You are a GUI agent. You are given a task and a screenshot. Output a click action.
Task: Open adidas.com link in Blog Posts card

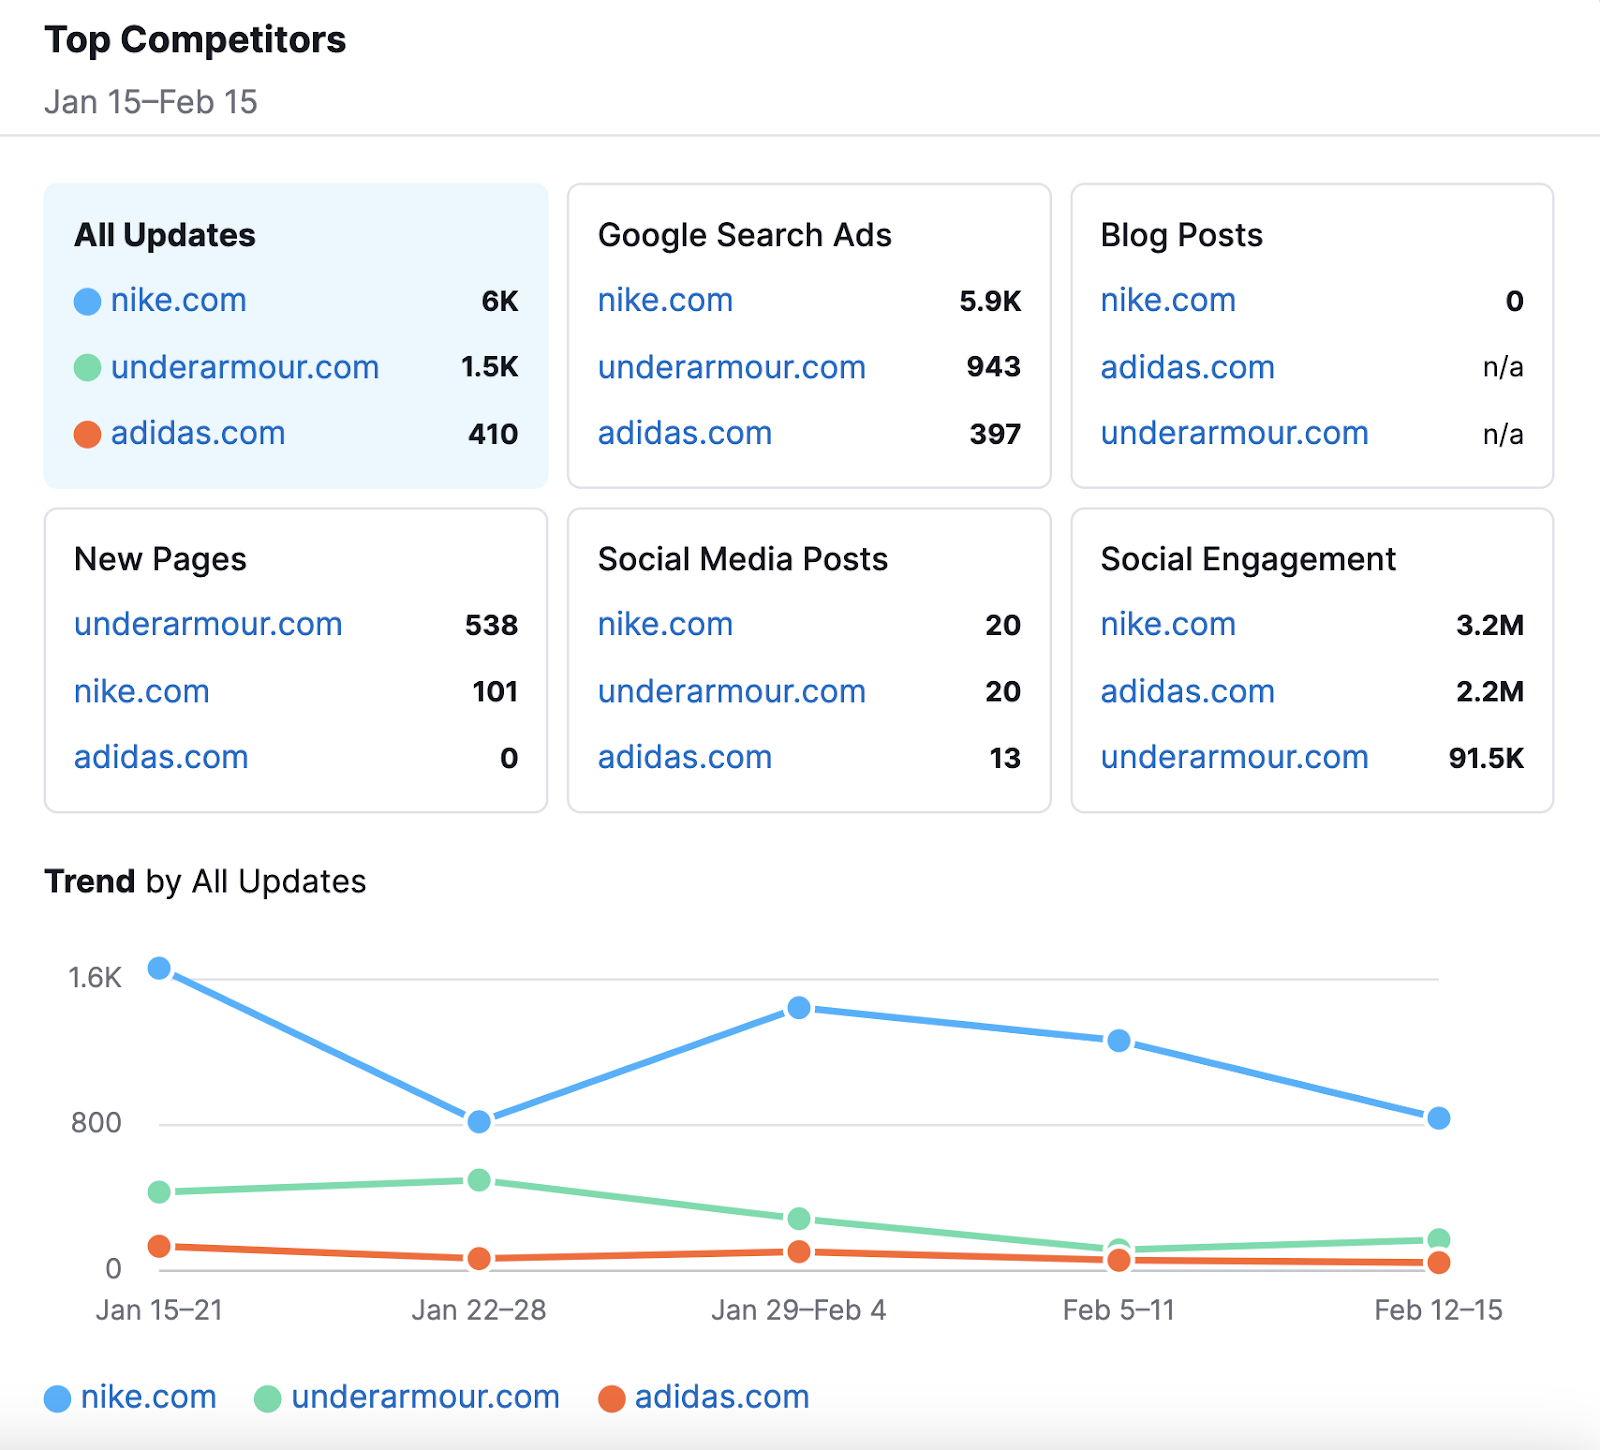[1187, 367]
